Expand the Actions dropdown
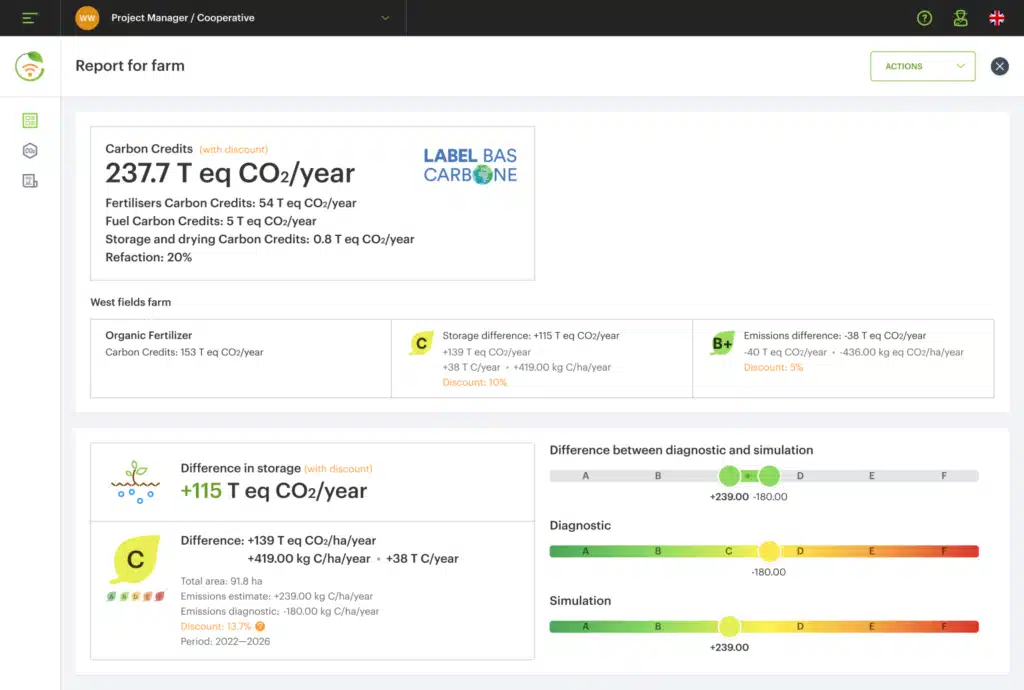 tap(922, 66)
